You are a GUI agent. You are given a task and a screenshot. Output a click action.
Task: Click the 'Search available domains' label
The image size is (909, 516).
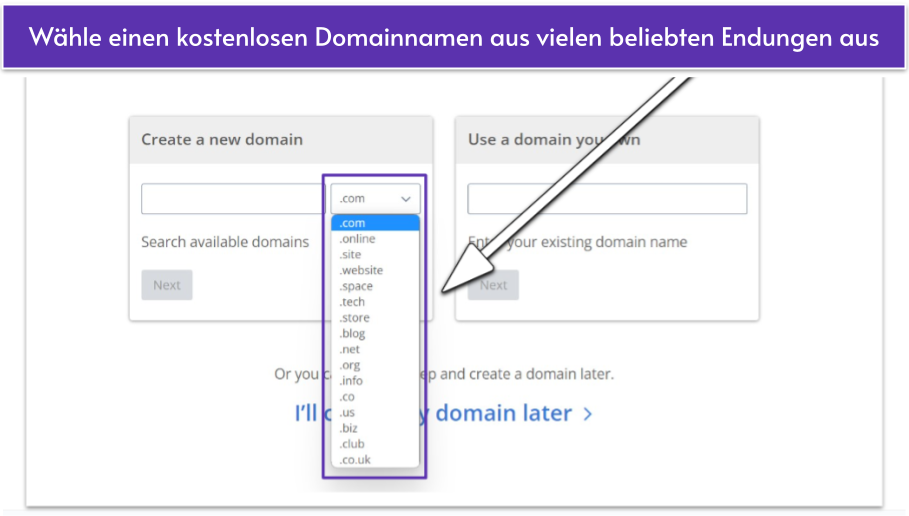pyautogui.click(x=225, y=242)
